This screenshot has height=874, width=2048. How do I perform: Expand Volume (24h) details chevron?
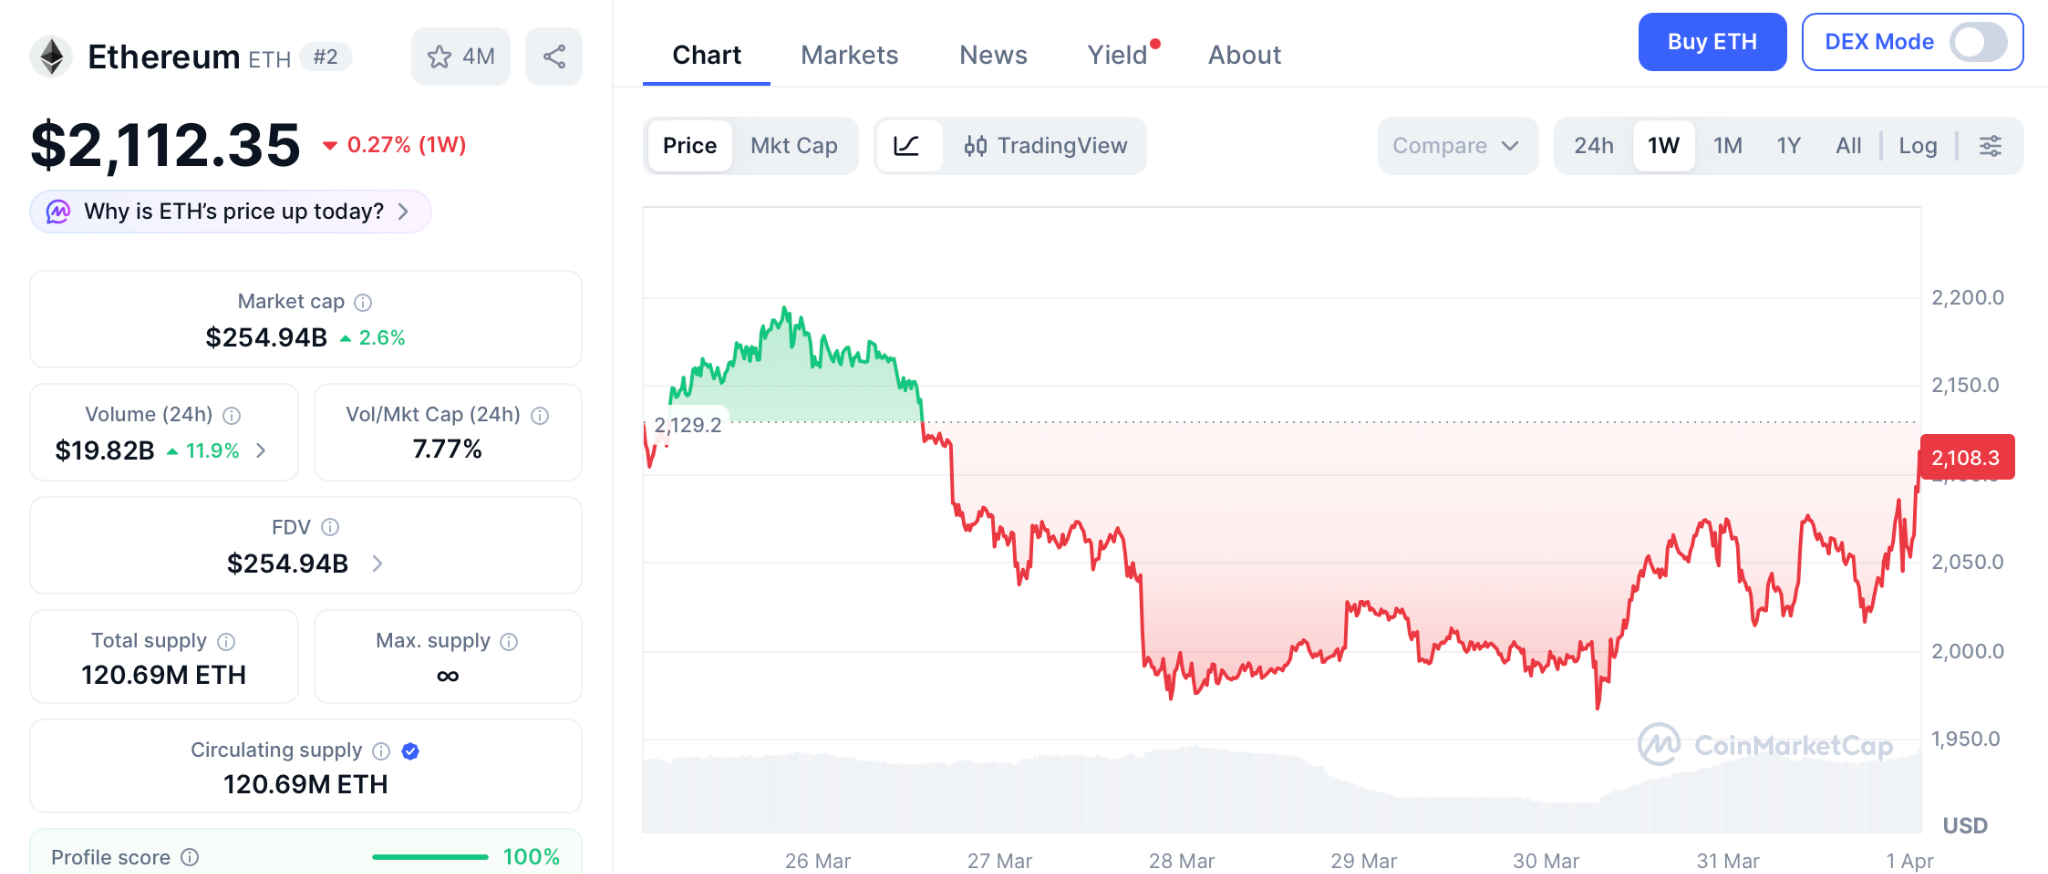261,451
